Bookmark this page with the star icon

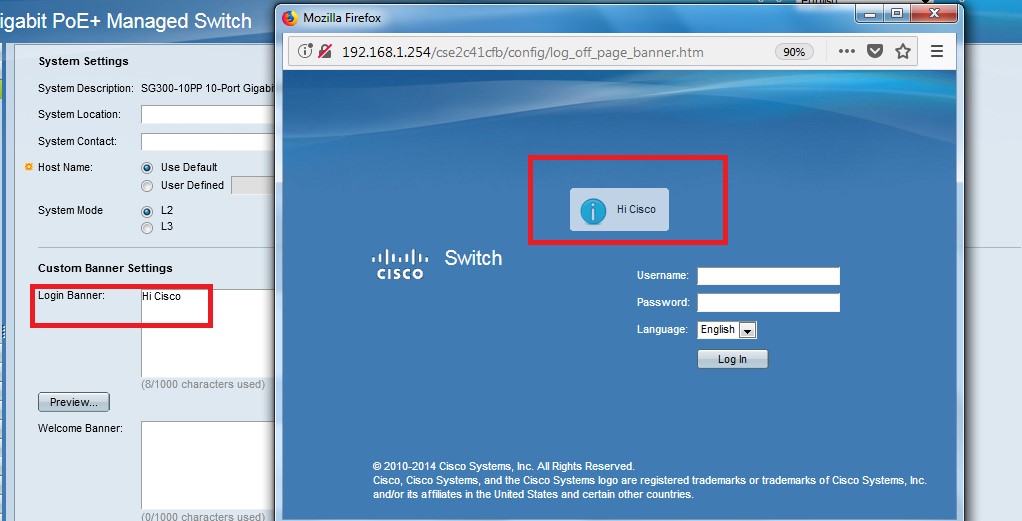[903, 52]
